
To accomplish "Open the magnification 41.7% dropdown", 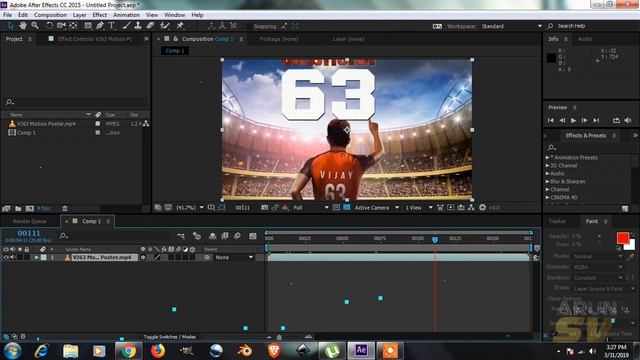I will pos(190,208).
